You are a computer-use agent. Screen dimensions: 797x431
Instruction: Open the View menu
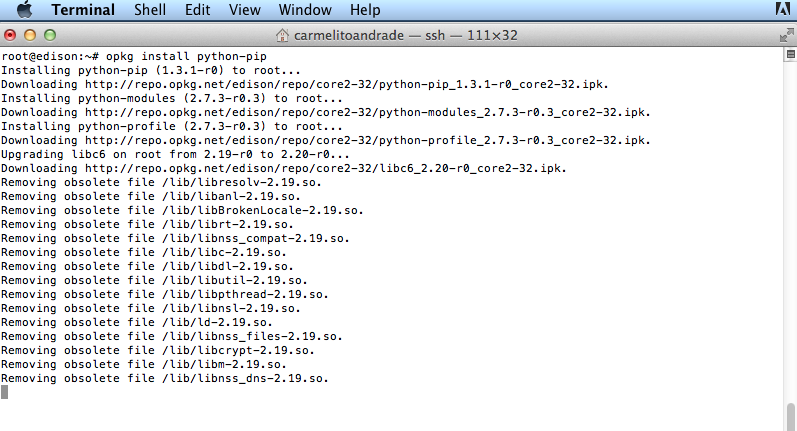coord(244,10)
